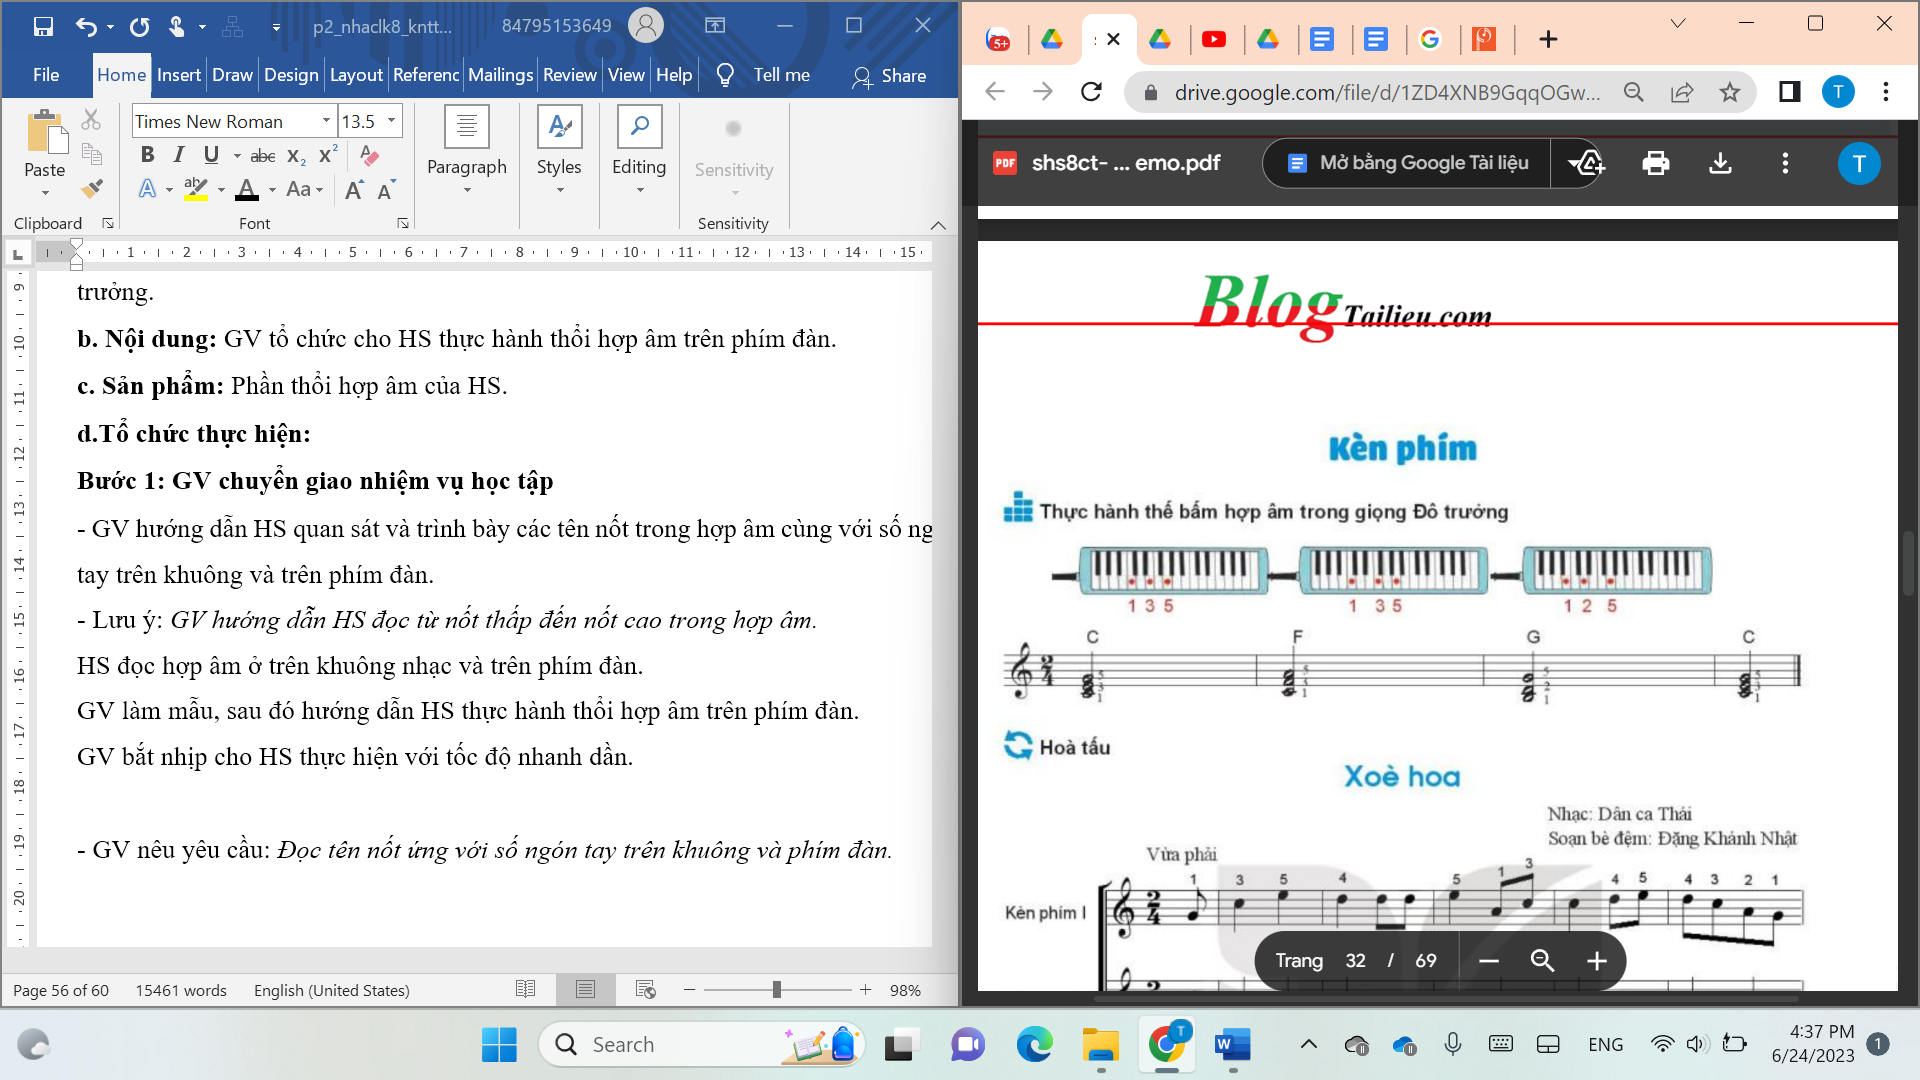Open the Styles gallery dropdown
This screenshot has width=1920, height=1080.
coord(559,151)
